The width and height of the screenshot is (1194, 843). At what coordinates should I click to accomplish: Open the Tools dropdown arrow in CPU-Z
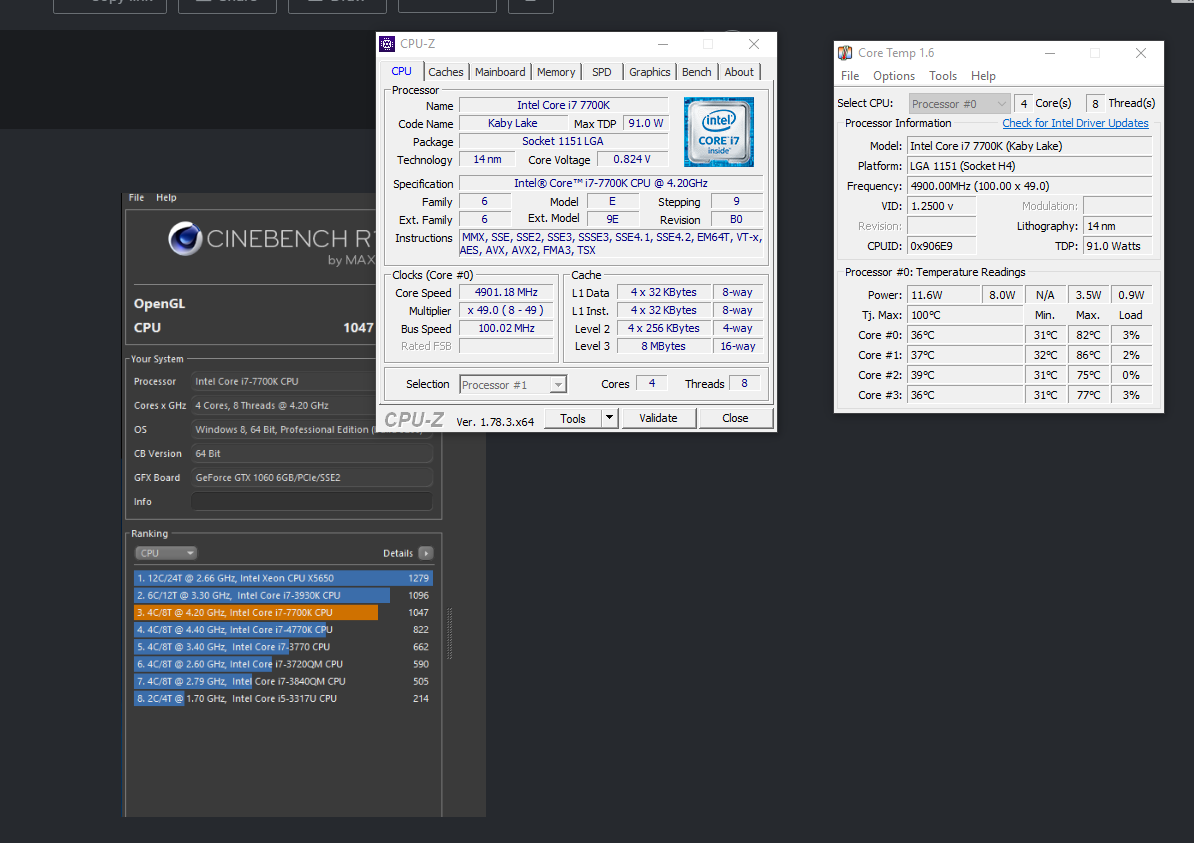(x=609, y=418)
